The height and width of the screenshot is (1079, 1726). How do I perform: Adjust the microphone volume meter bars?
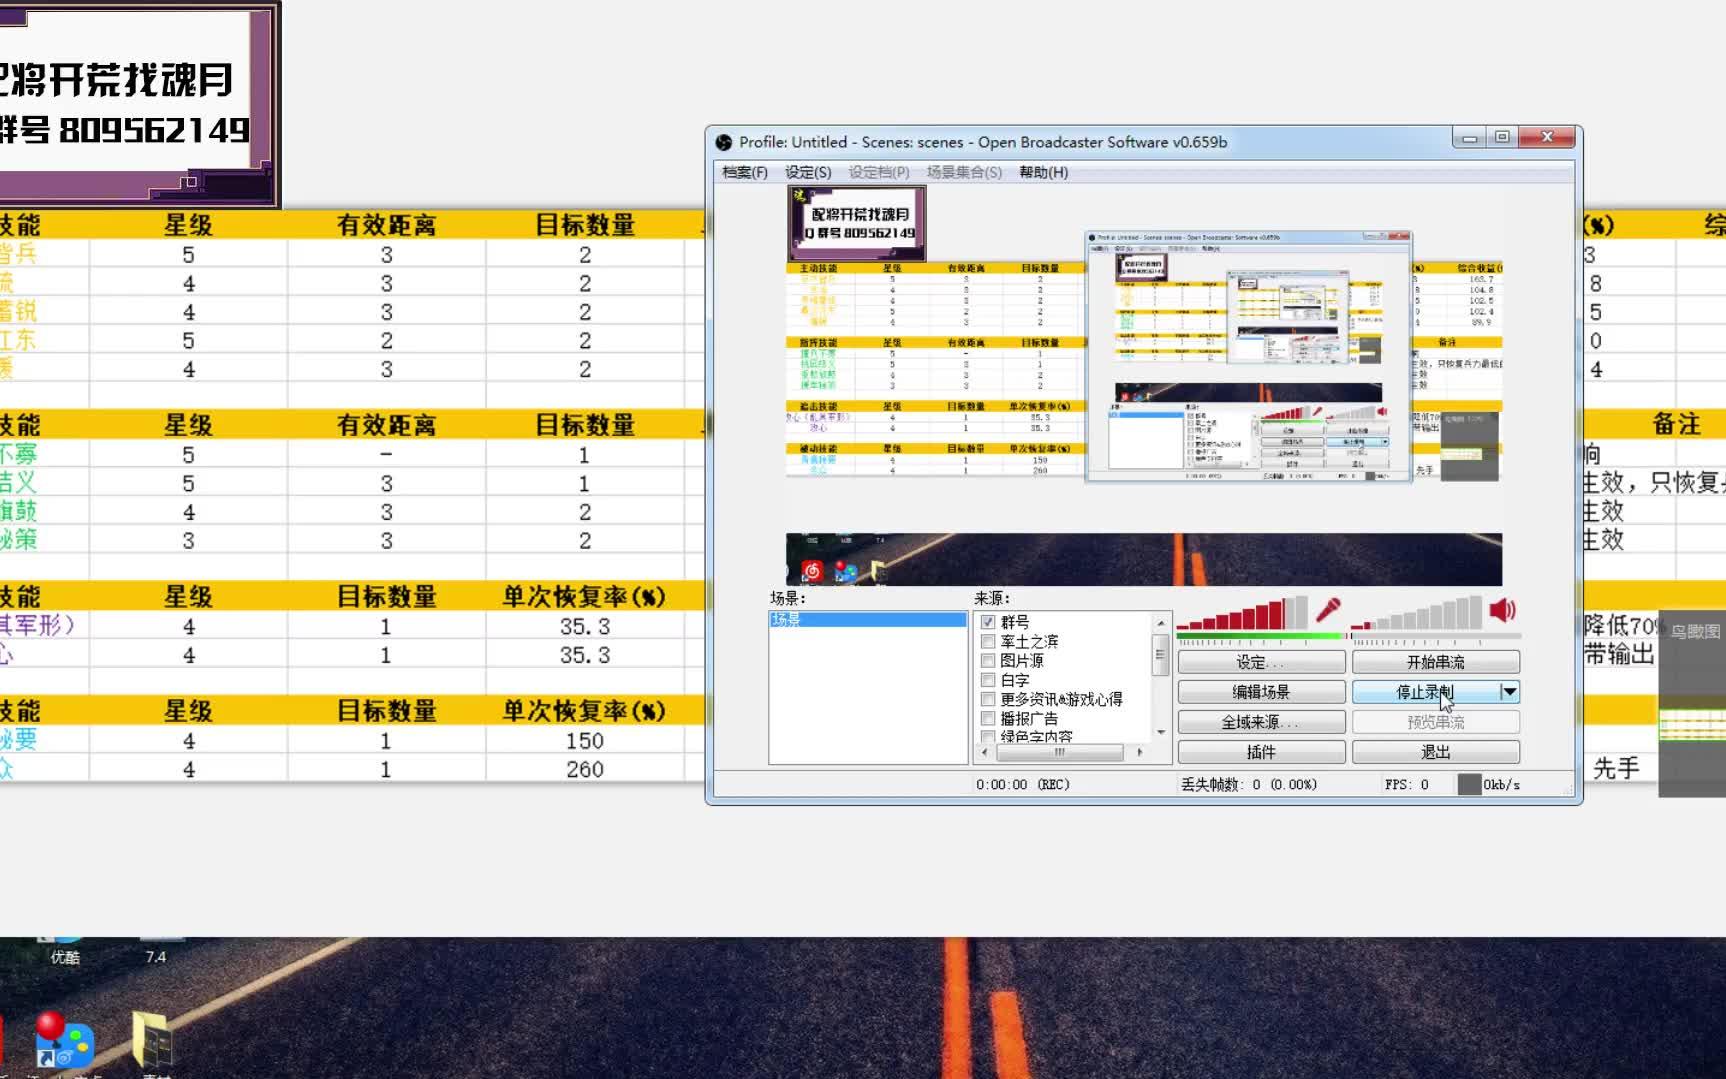coord(1242,613)
